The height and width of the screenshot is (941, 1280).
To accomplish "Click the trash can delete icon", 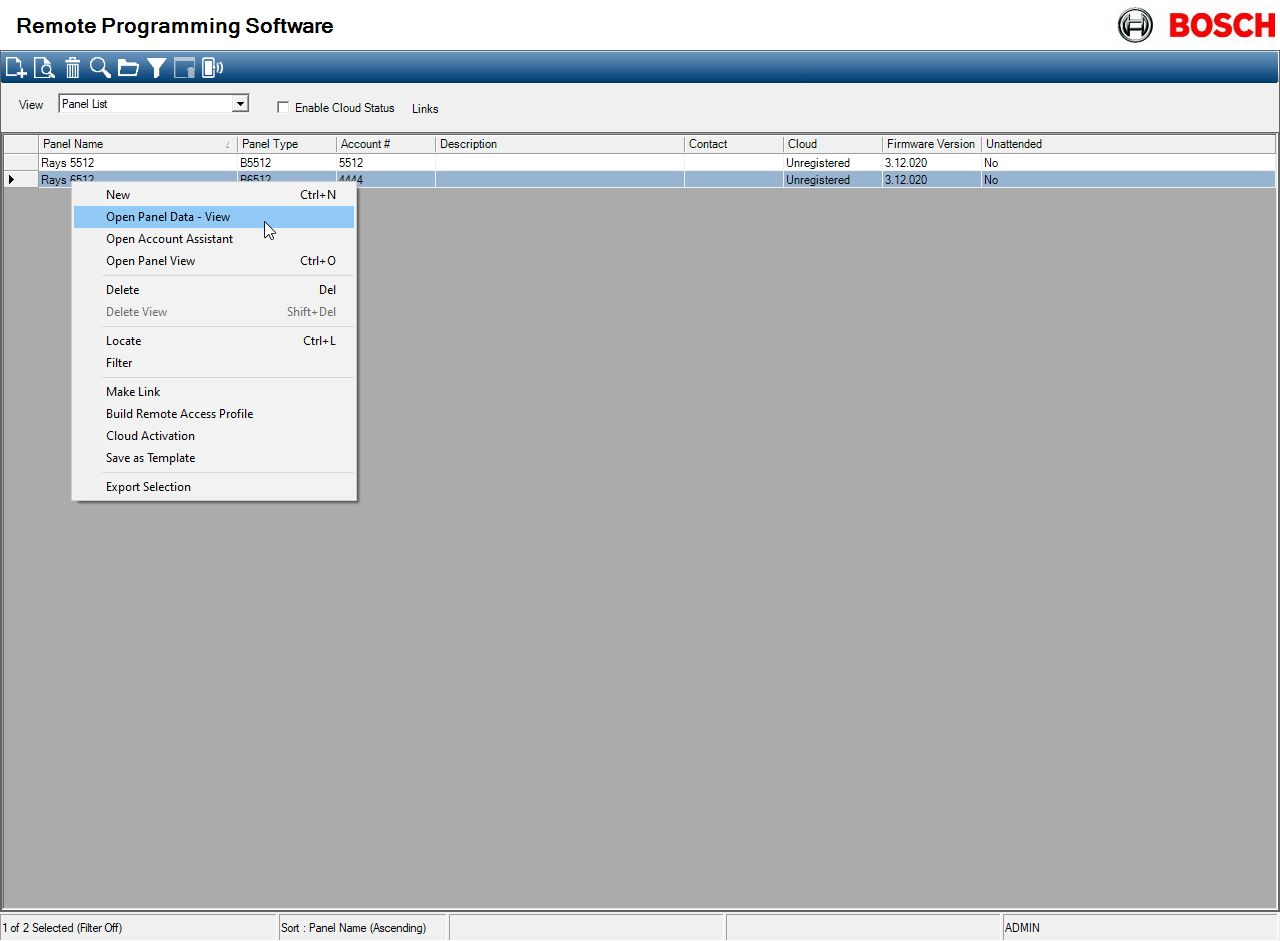I will (x=73, y=68).
